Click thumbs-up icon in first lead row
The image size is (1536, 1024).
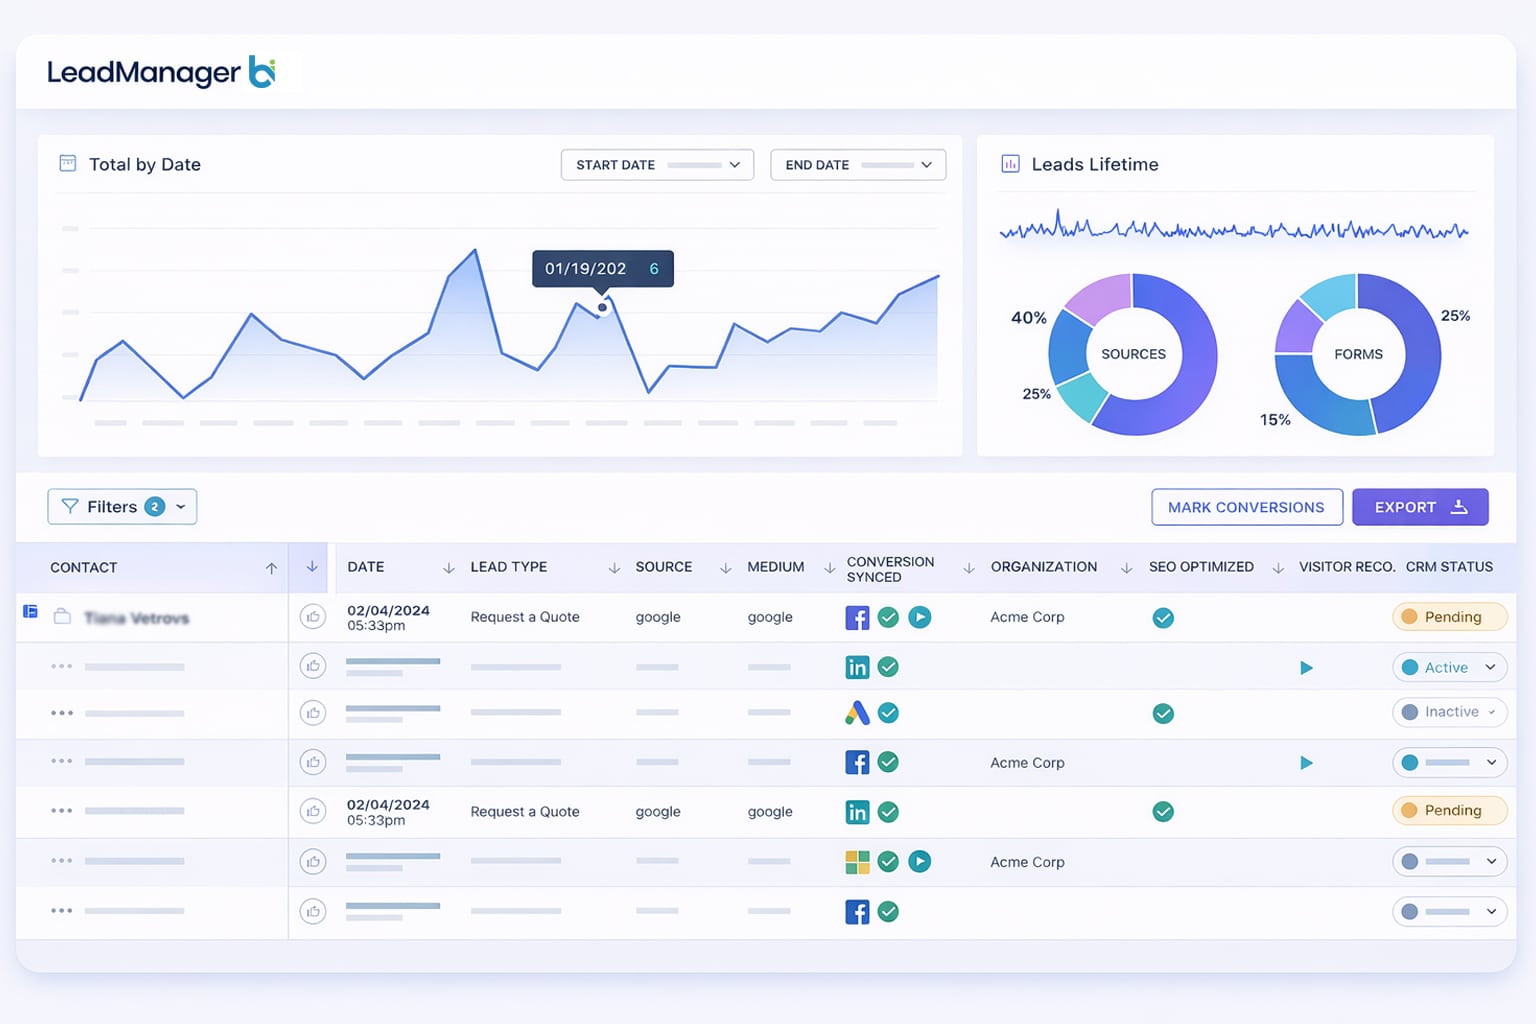pyautogui.click(x=313, y=618)
